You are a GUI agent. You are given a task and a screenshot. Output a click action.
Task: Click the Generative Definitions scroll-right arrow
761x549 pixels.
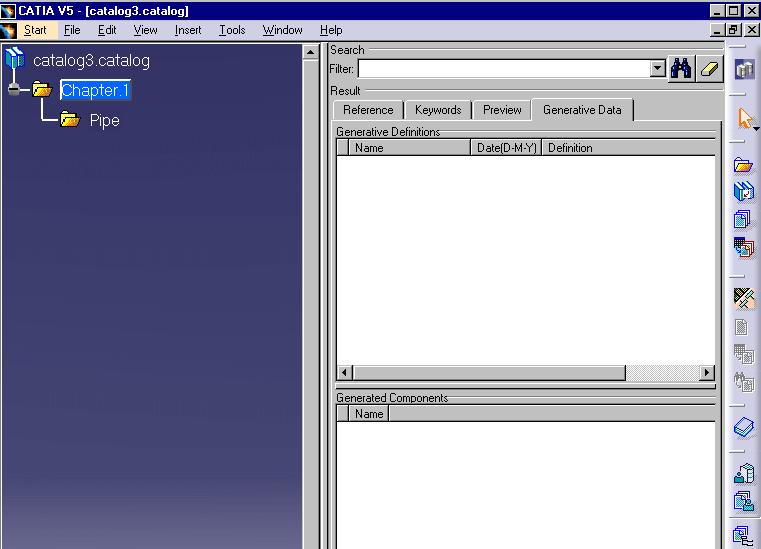coord(707,372)
